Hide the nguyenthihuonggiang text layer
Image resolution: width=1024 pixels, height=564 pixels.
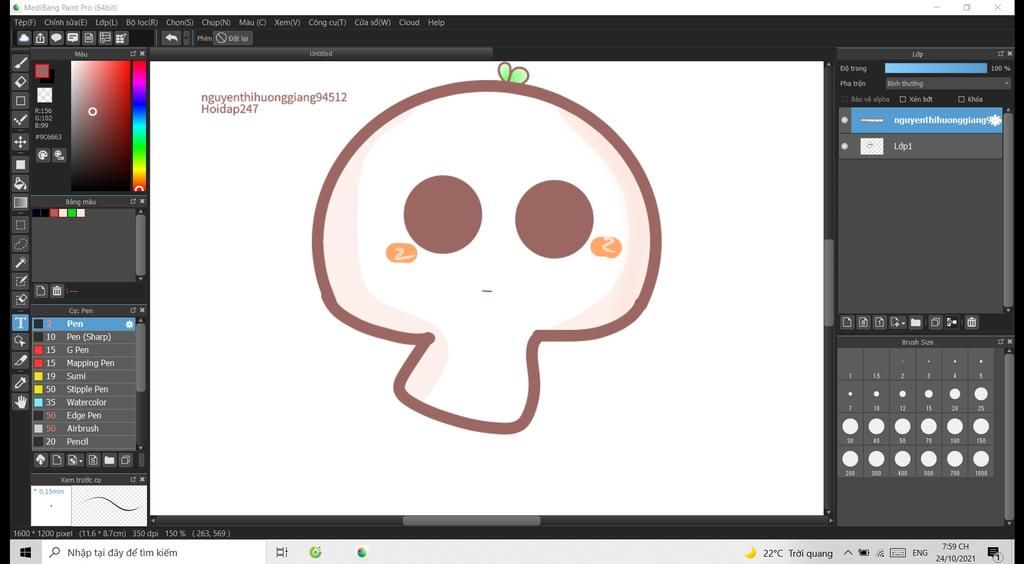pyautogui.click(x=844, y=120)
